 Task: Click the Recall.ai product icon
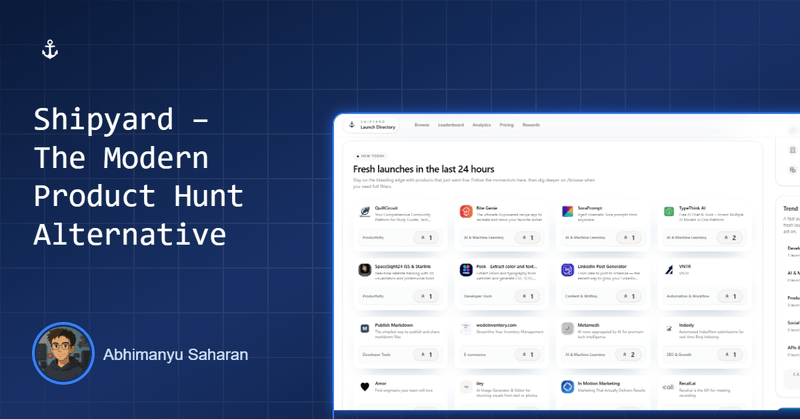(669, 387)
